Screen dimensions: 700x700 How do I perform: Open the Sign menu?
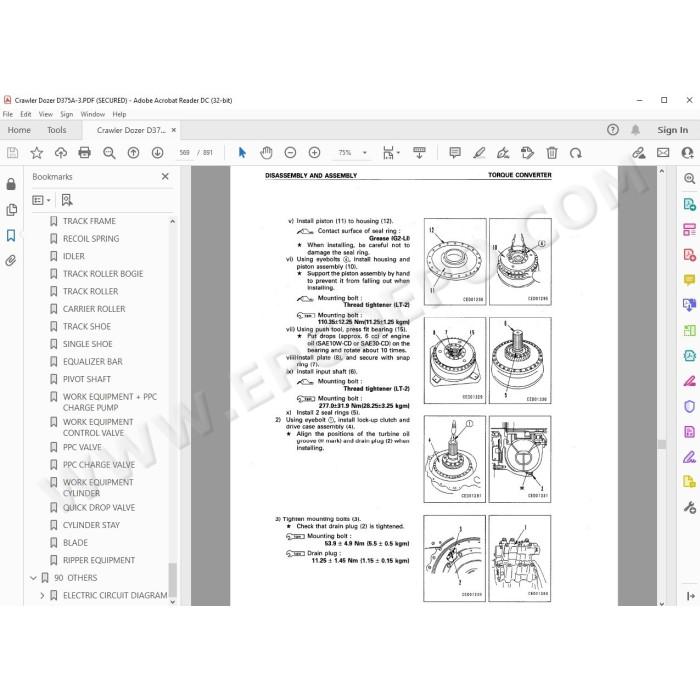pyautogui.click(x=67, y=114)
